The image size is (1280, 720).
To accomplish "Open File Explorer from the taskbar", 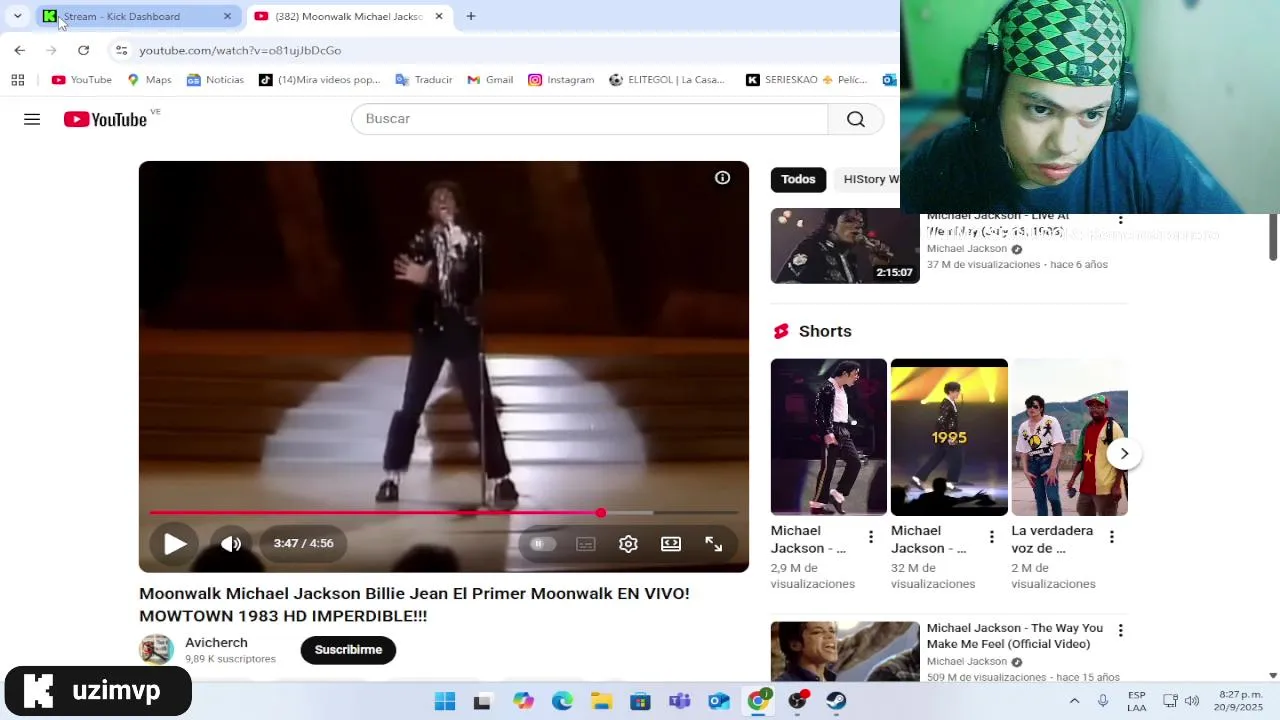I will (601, 701).
